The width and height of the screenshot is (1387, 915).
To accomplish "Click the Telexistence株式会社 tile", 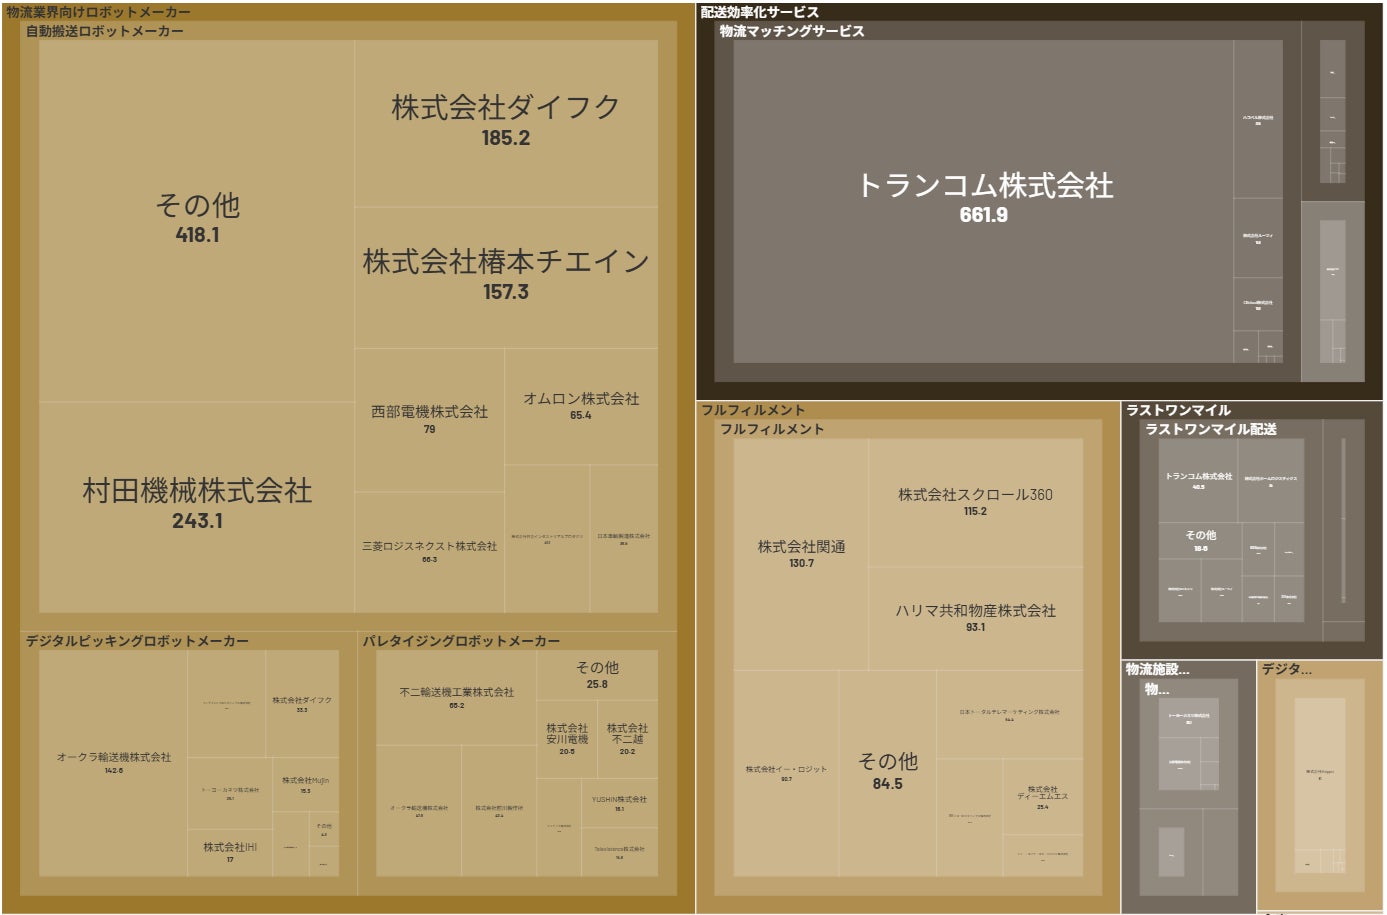I will 619,852.
